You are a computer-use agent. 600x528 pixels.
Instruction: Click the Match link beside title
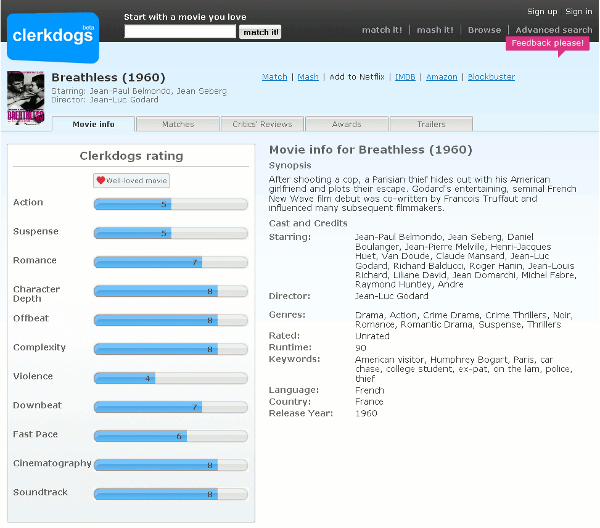[274, 77]
